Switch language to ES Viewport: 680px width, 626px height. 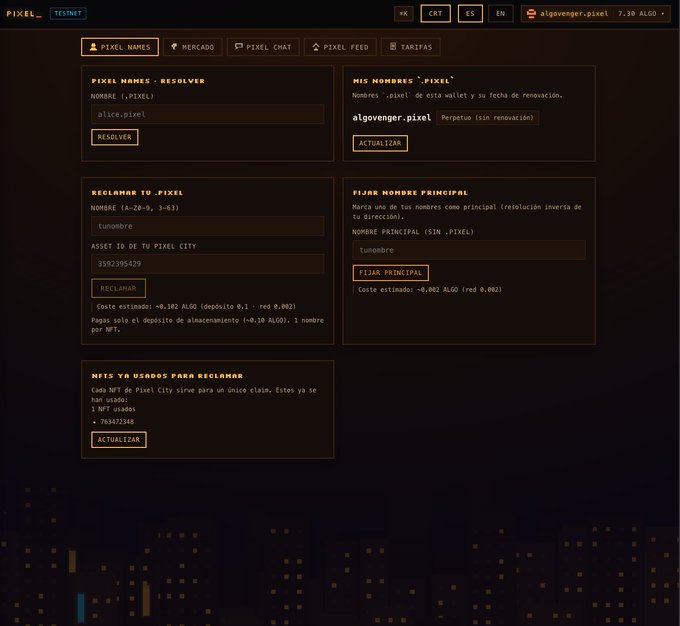click(x=470, y=13)
